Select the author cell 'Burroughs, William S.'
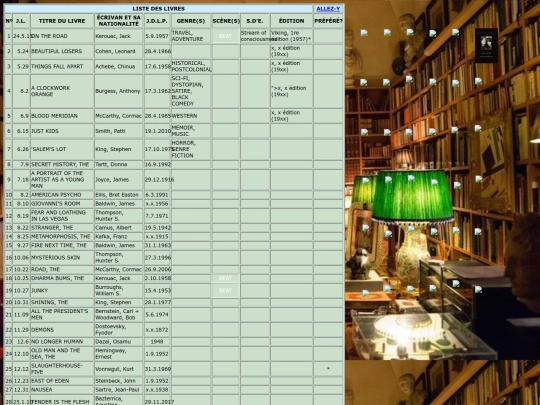540x405 pixels. pyautogui.click(x=118, y=290)
